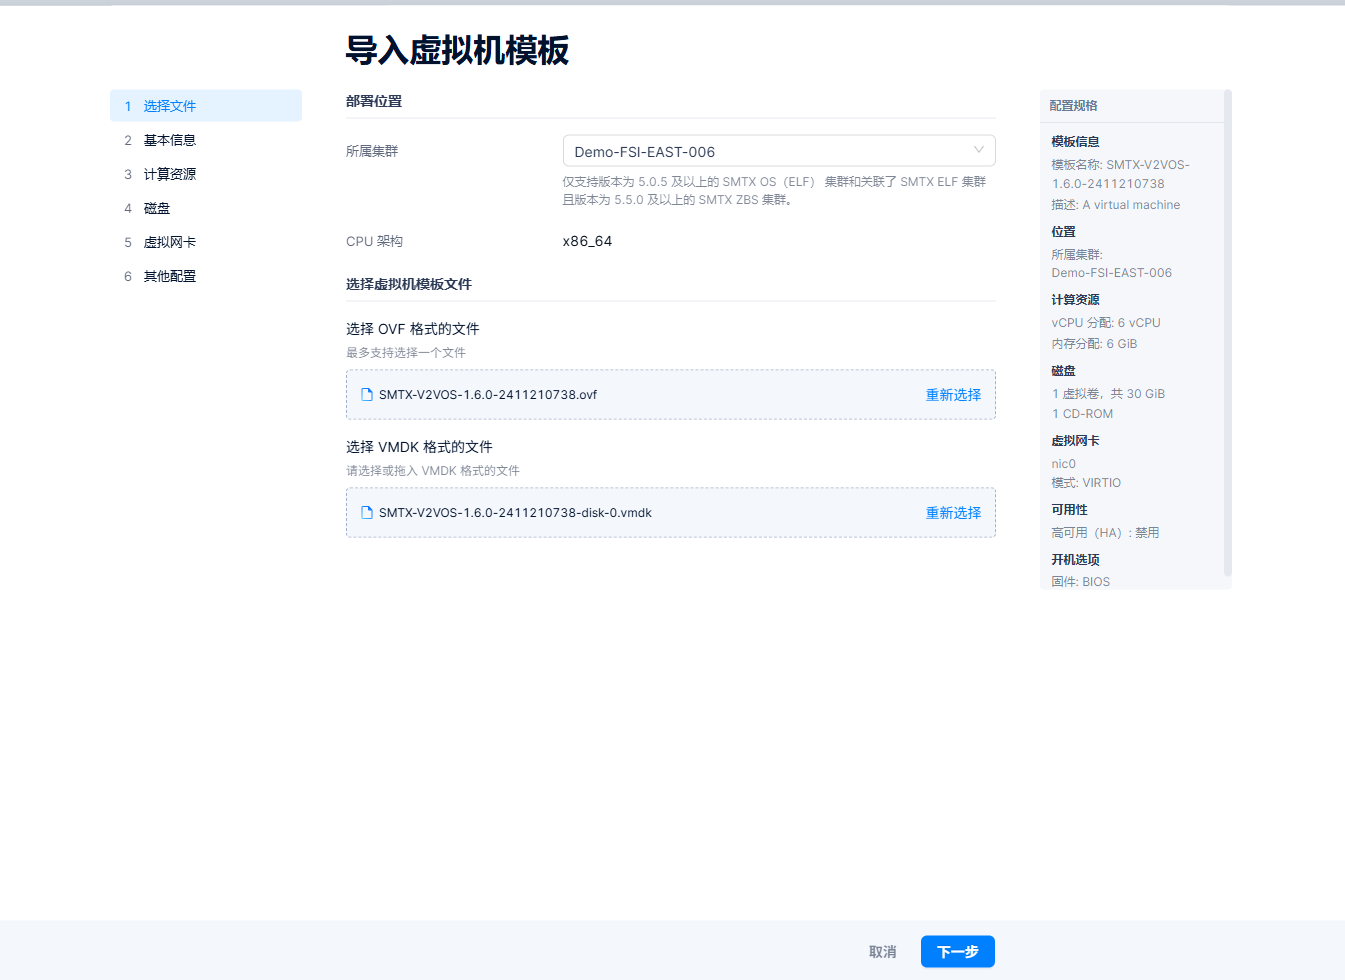Image resolution: width=1345 pixels, height=980 pixels.
Task: Click the 配置规格 panel scrollbar
Action: pos(1227,330)
